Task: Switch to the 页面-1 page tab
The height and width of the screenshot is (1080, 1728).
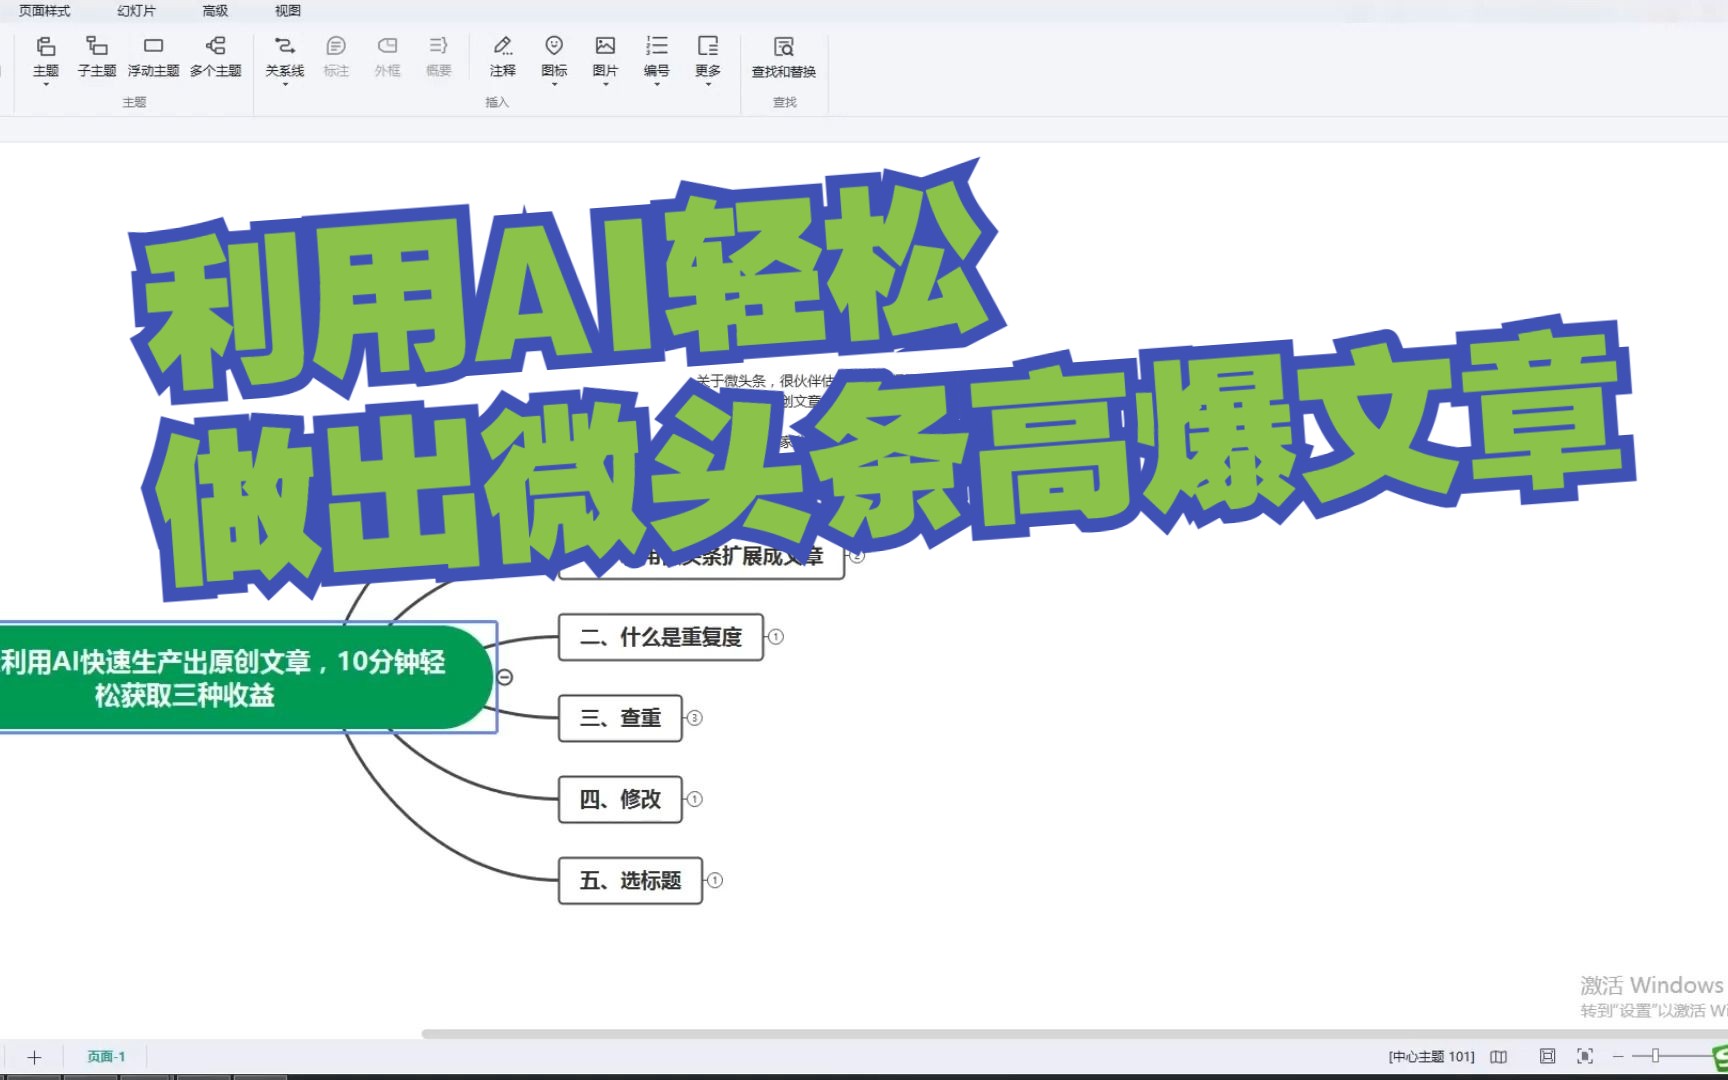Action: pyautogui.click(x=106, y=1057)
